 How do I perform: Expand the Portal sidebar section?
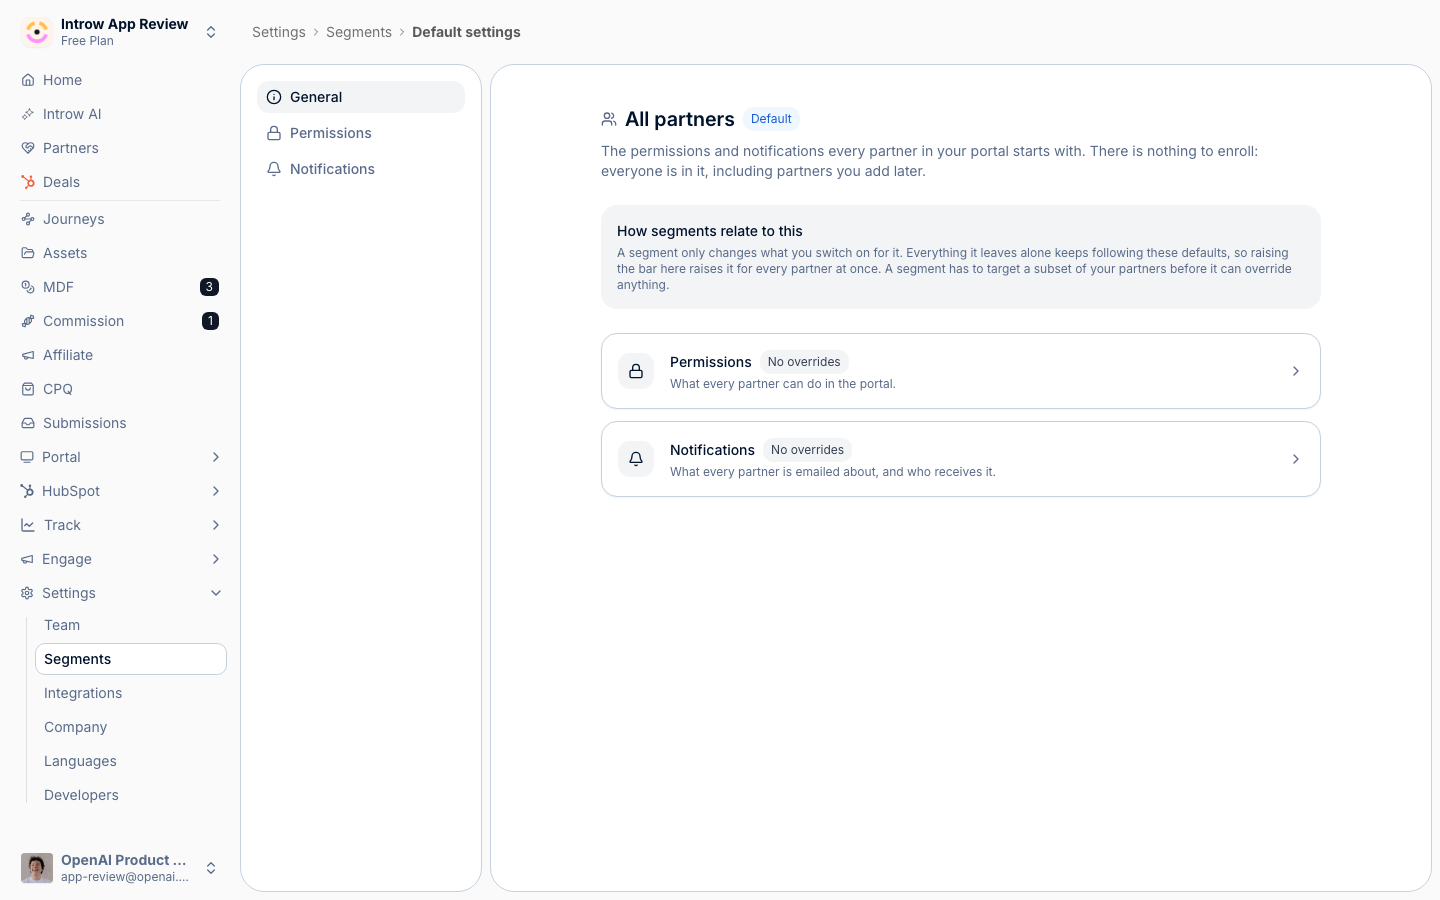216,457
